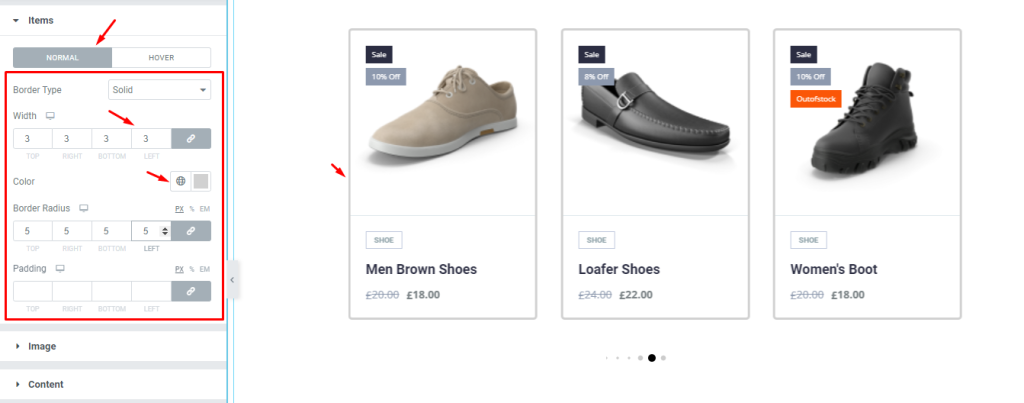Open the Border Type dropdown
Image resolution: width=1024 pixels, height=403 pixels.
click(159, 89)
